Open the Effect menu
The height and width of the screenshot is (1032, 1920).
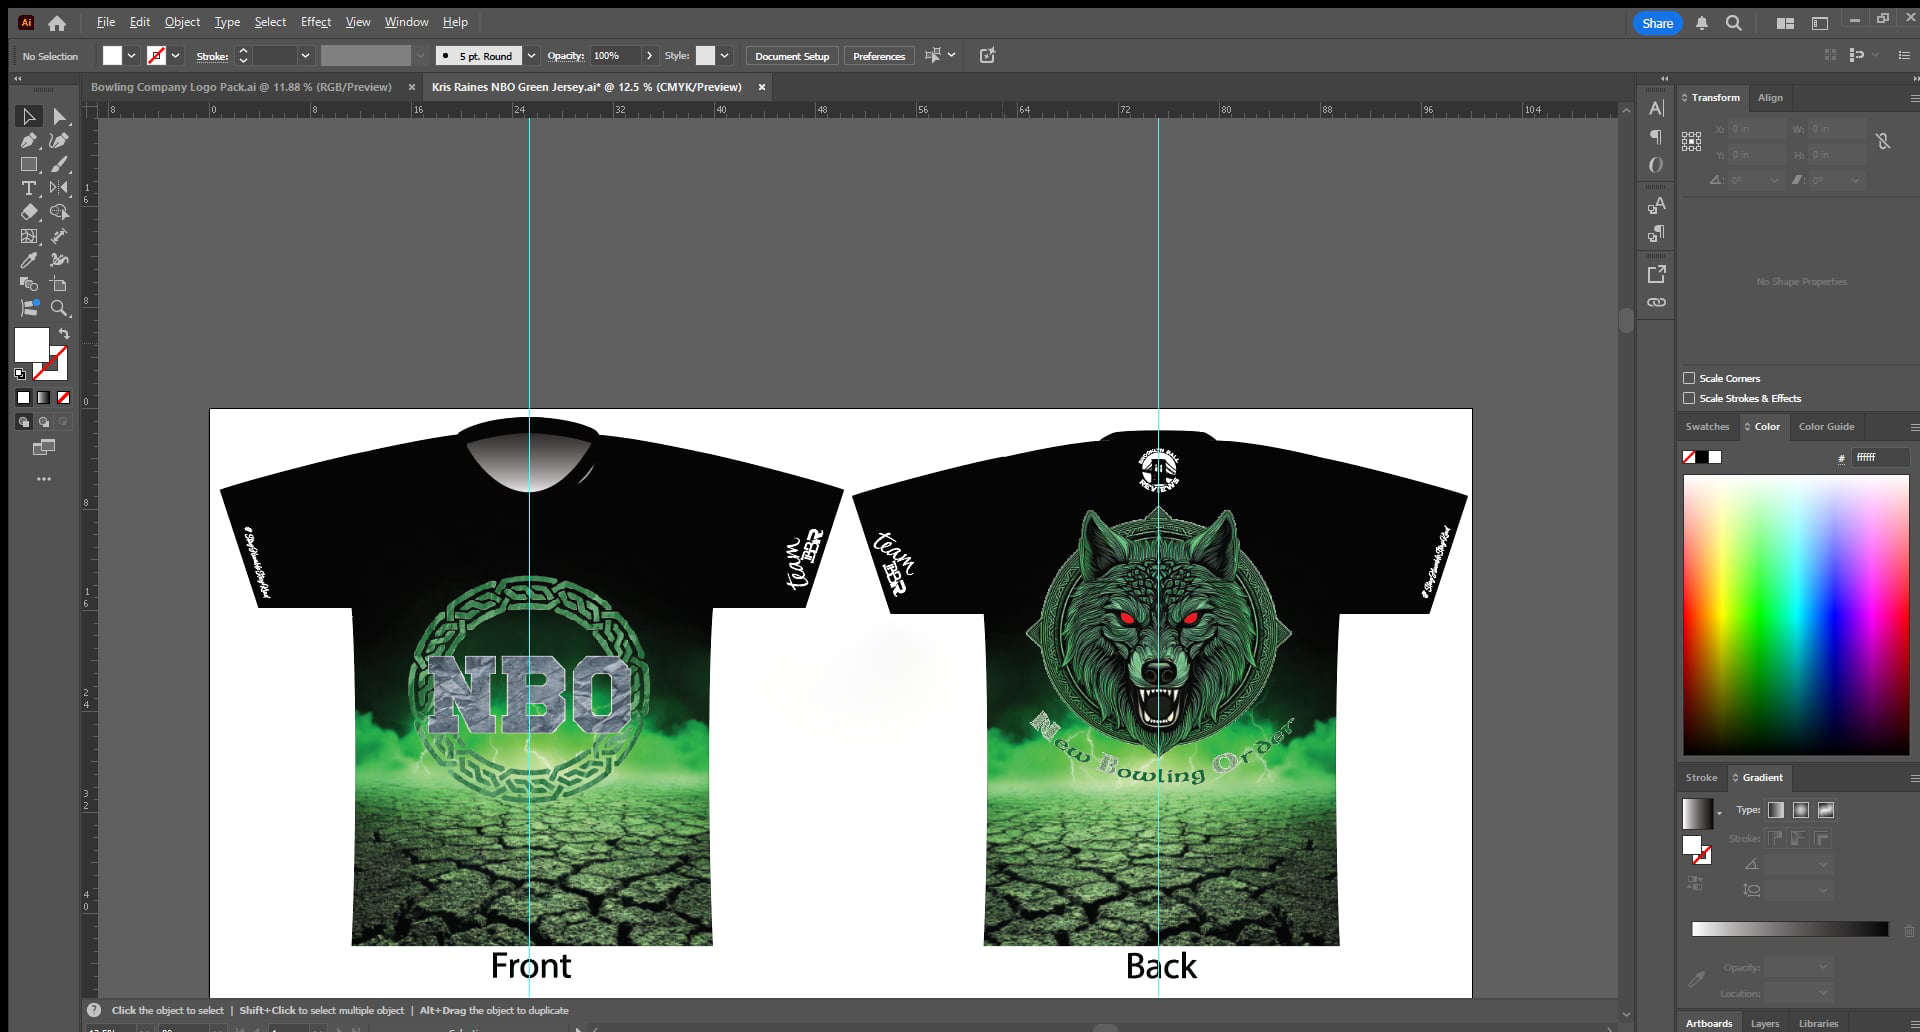(316, 22)
